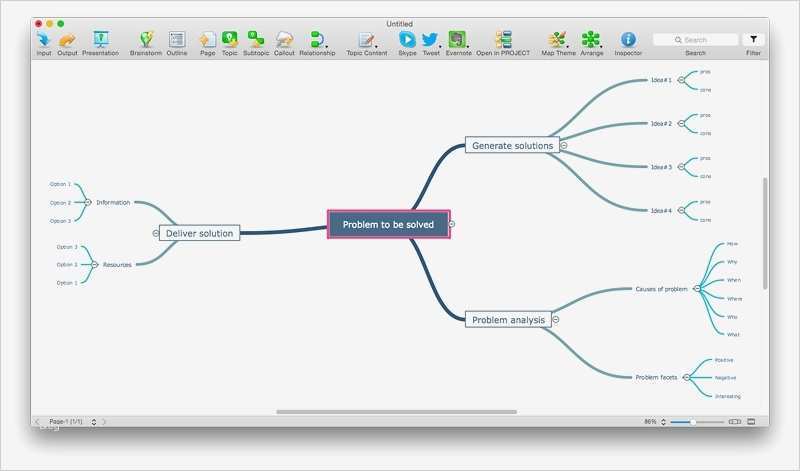The image size is (800, 471).
Task: Collapse the Information options
Action: tap(88, 203)
